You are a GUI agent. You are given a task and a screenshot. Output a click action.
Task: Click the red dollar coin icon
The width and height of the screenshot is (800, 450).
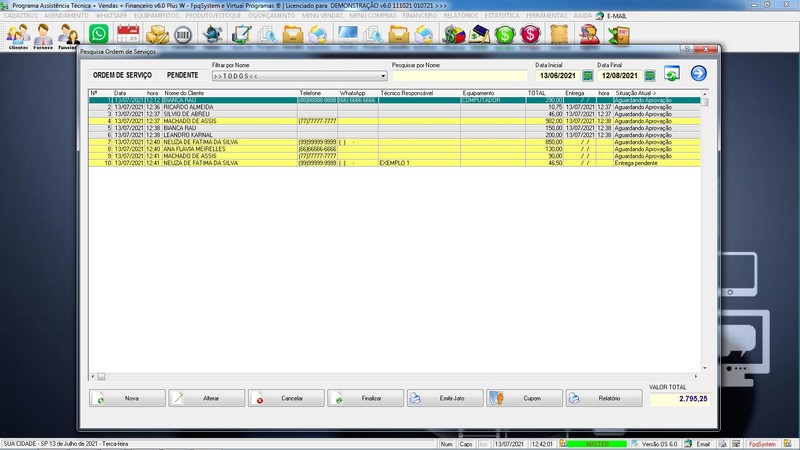pos(530,35)
